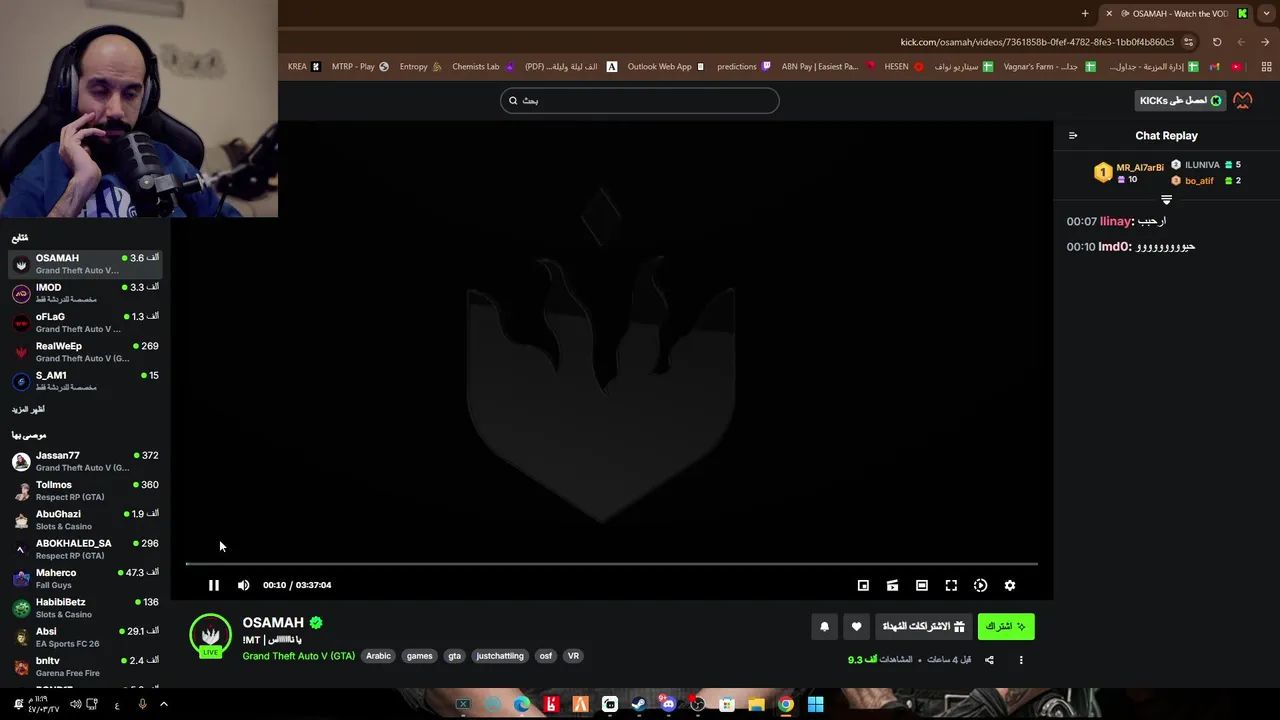Open S_AM1 channel in sidebar
Image resolution: width=1280 pixels, height=720 pixels.
[86, 381]
